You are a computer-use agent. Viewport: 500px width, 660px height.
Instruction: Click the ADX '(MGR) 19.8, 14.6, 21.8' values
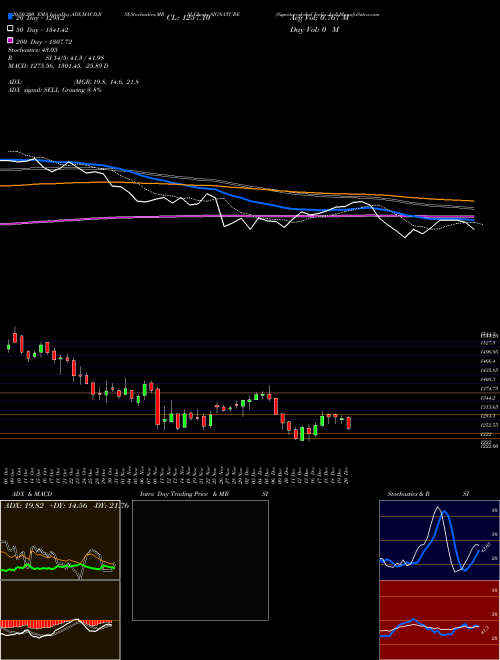(x=106, y=82)
